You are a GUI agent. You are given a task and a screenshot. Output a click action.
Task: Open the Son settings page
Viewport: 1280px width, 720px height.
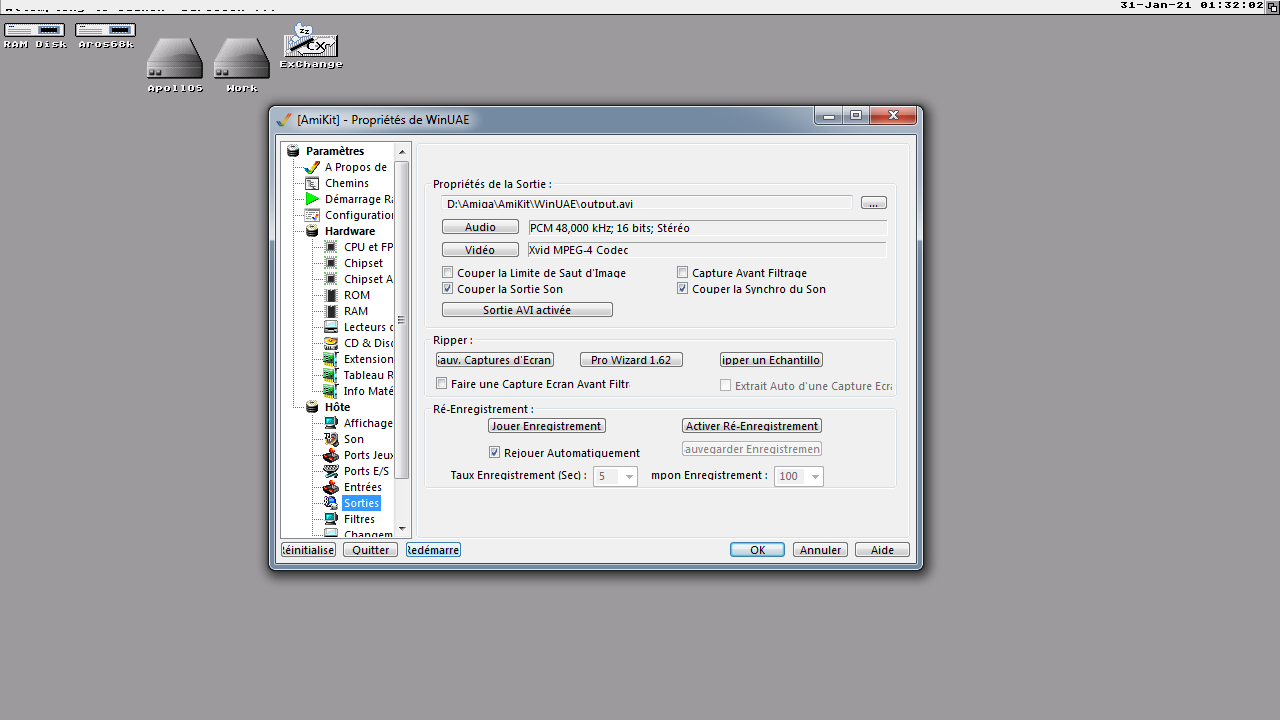coord(354,439)
